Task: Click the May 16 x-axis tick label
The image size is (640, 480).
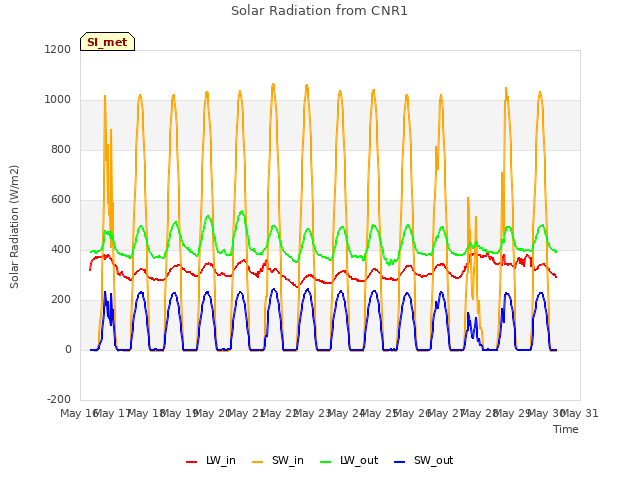Action: tap(79, 413)
